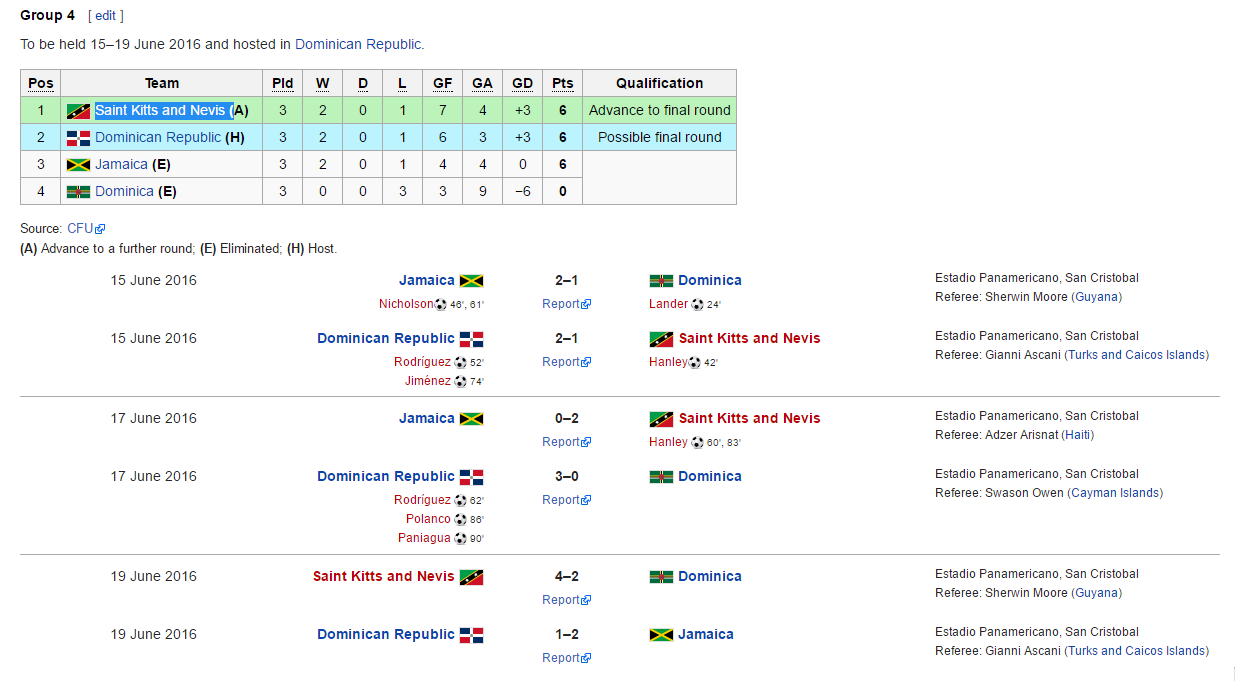This screenshot has width=1235, height=681.
Task: Click the Saint Kitts and Nevis flag in standings table
Action: click(78, 111)
